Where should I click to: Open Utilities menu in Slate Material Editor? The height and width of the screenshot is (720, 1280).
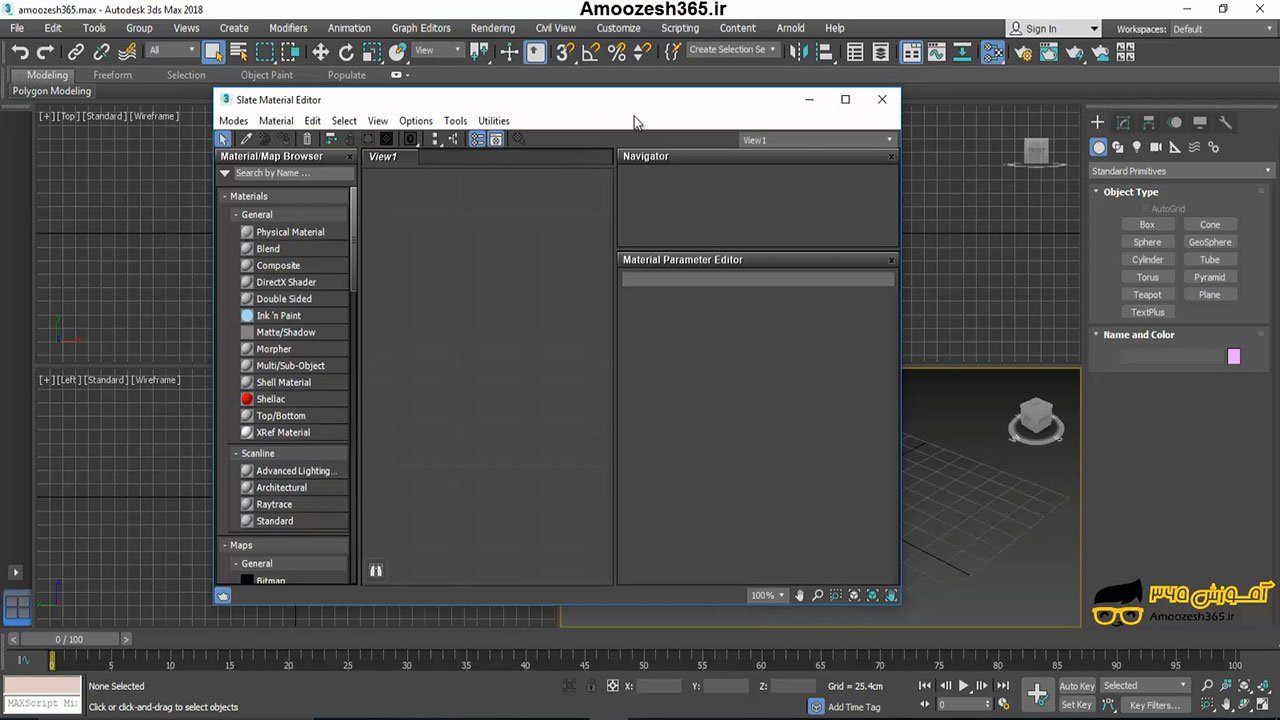point(494,121)
